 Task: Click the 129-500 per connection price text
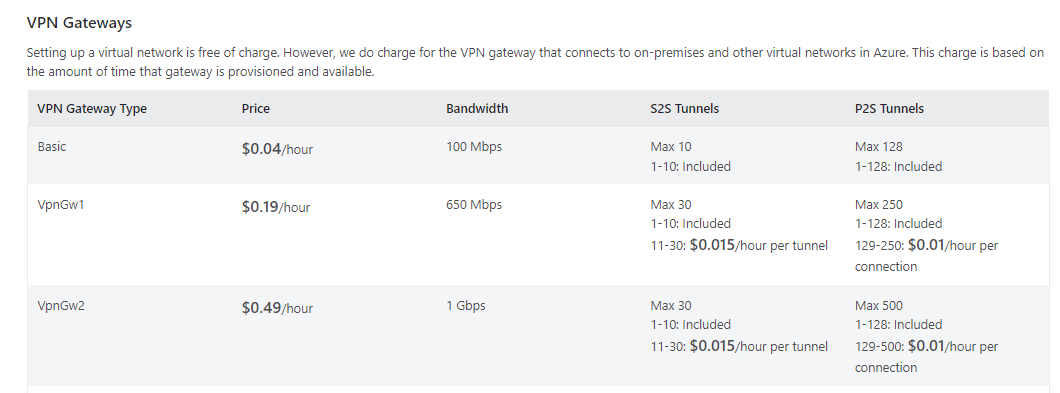pyautogui.click(x=926, y=356)
